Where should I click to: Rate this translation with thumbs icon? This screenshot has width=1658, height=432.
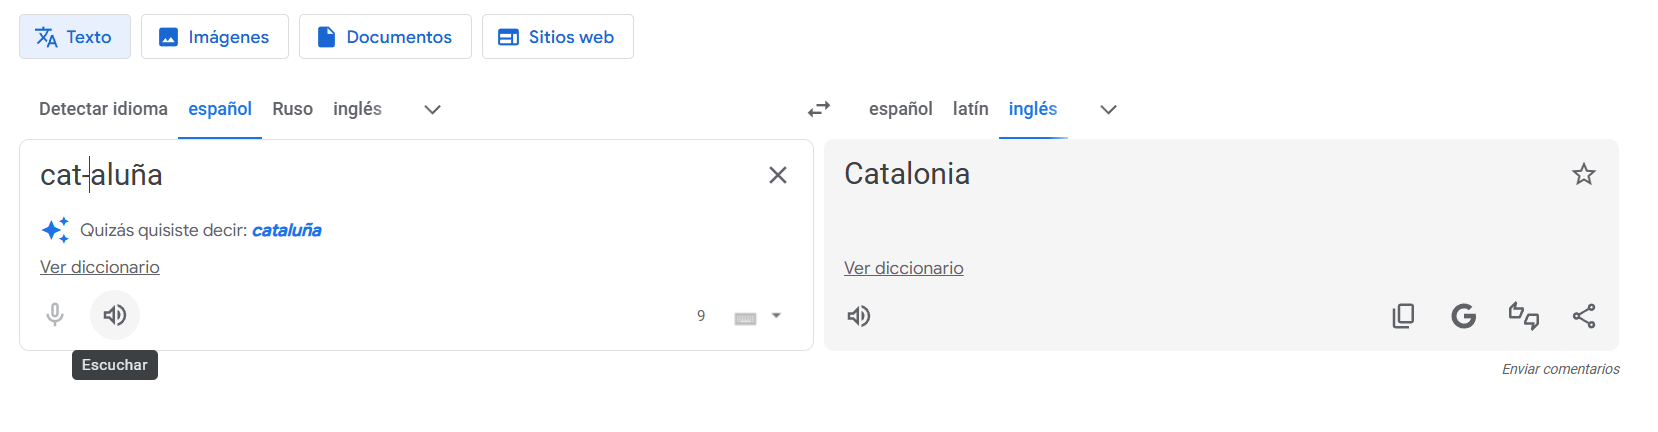pyautogui.click(x=1523, y=316)
